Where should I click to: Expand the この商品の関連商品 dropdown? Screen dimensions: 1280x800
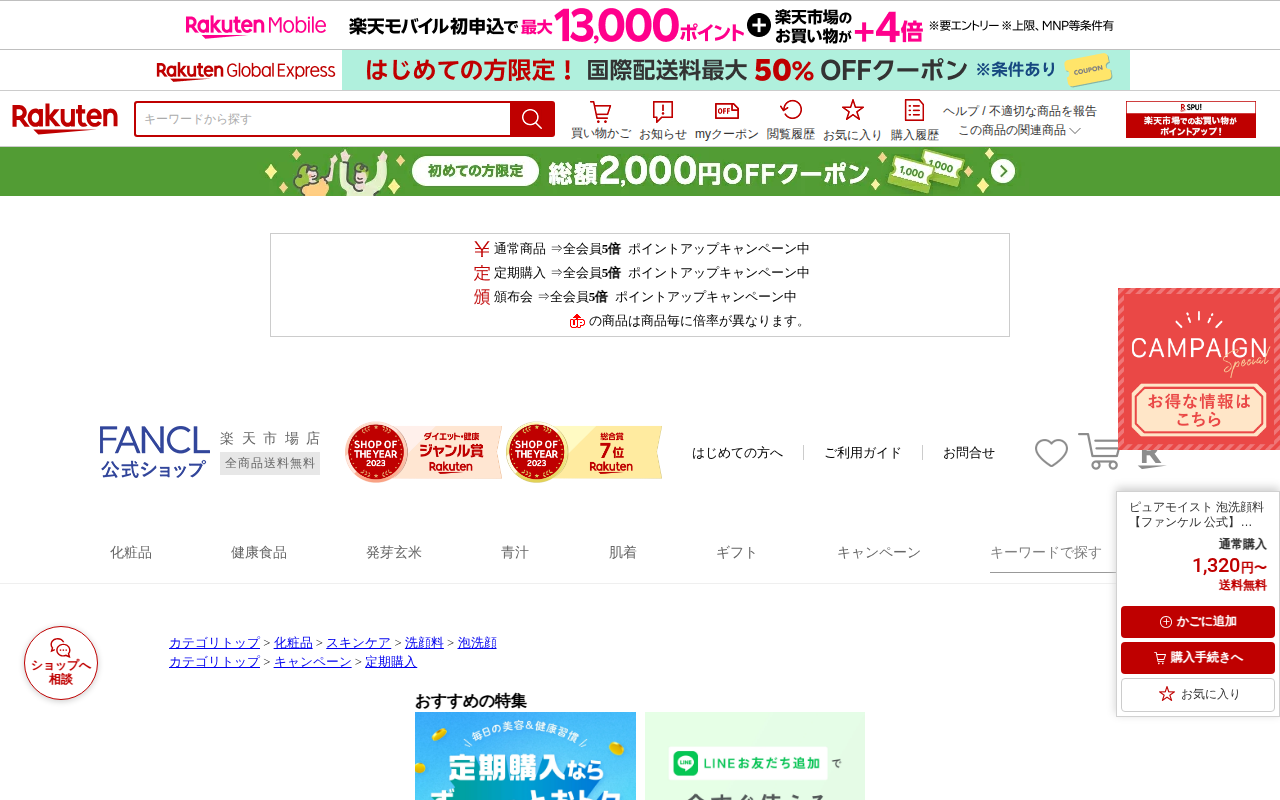click(1019, 130)
